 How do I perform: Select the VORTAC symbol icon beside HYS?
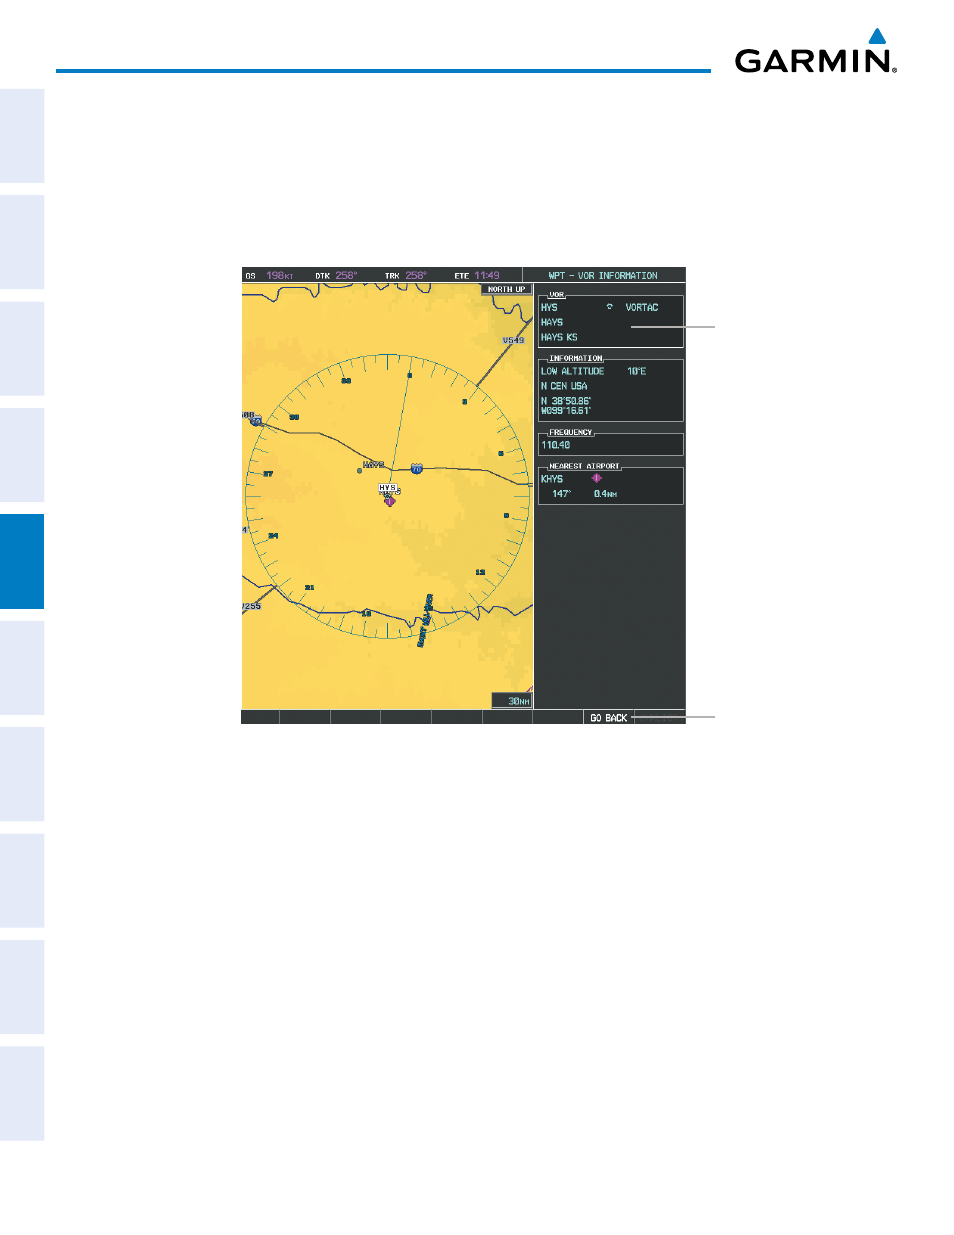coord(609,307)
